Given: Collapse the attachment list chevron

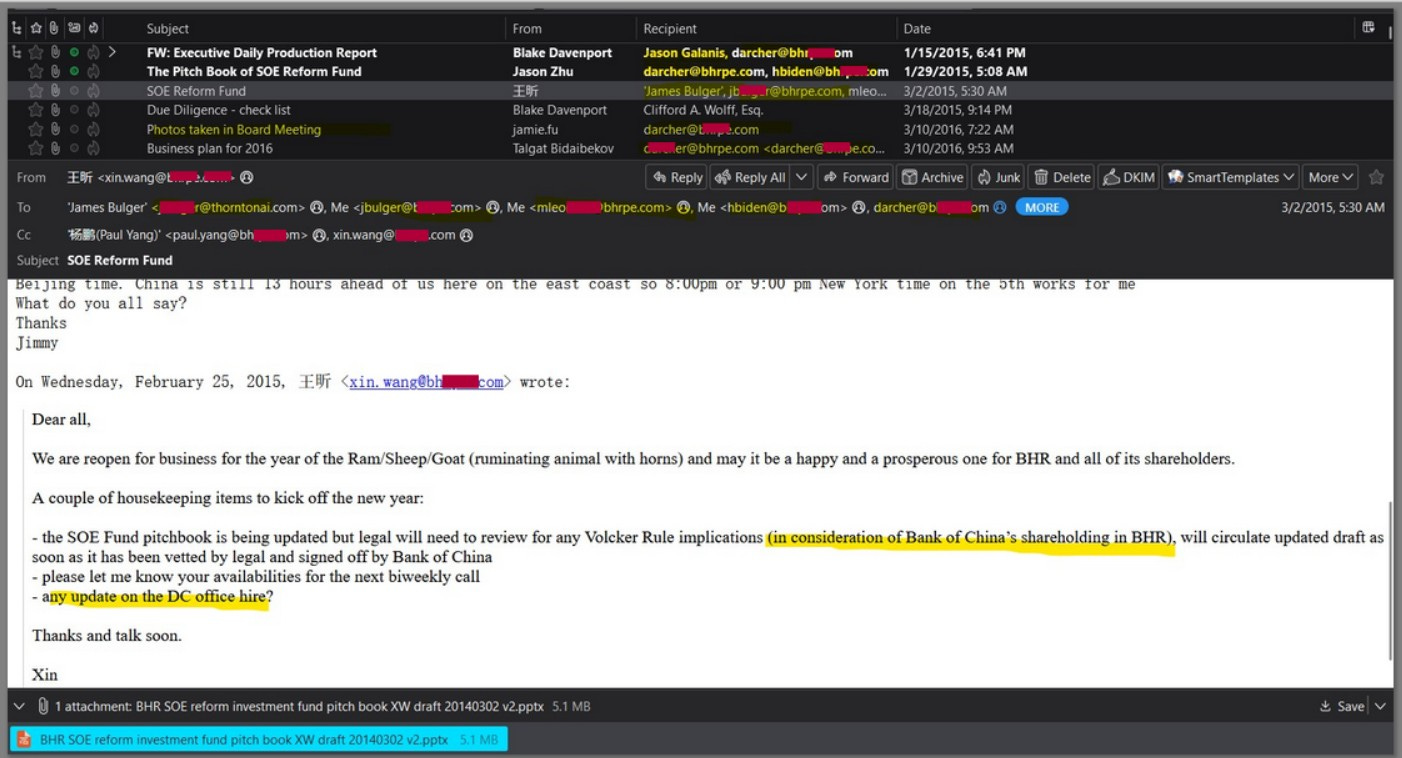Looking at the screenshot, I should click(x=20, y=706).
